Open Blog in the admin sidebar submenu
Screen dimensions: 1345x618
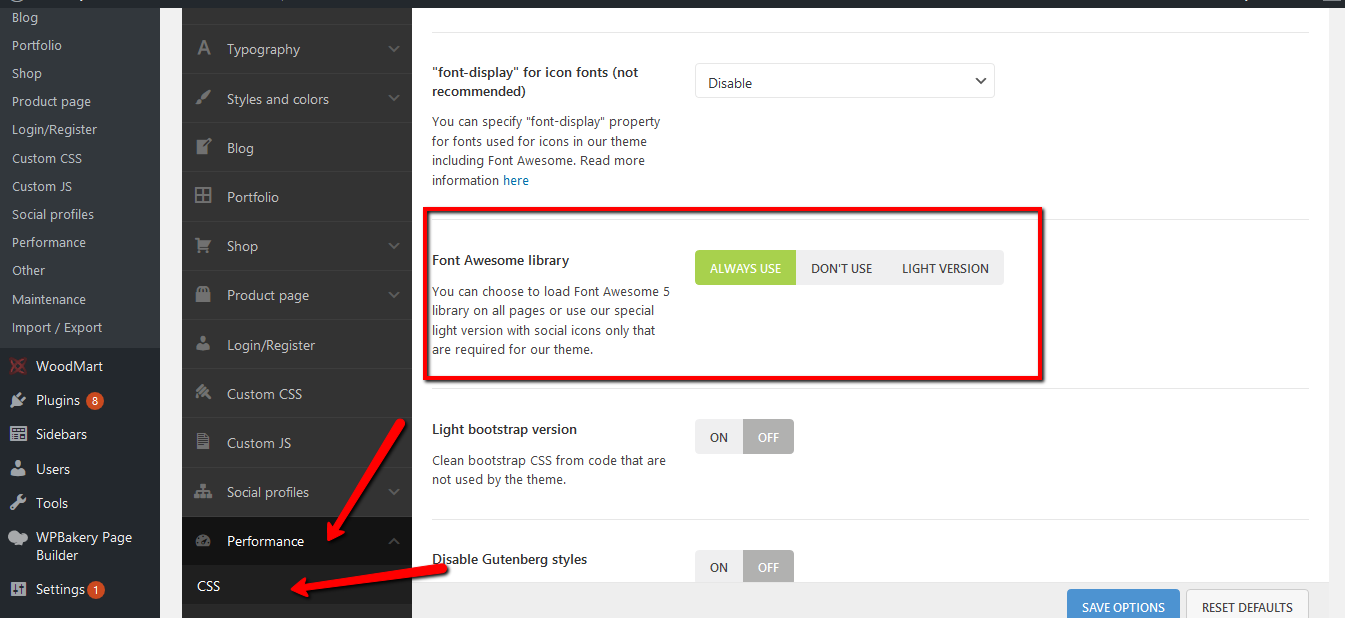coord(25,17)
